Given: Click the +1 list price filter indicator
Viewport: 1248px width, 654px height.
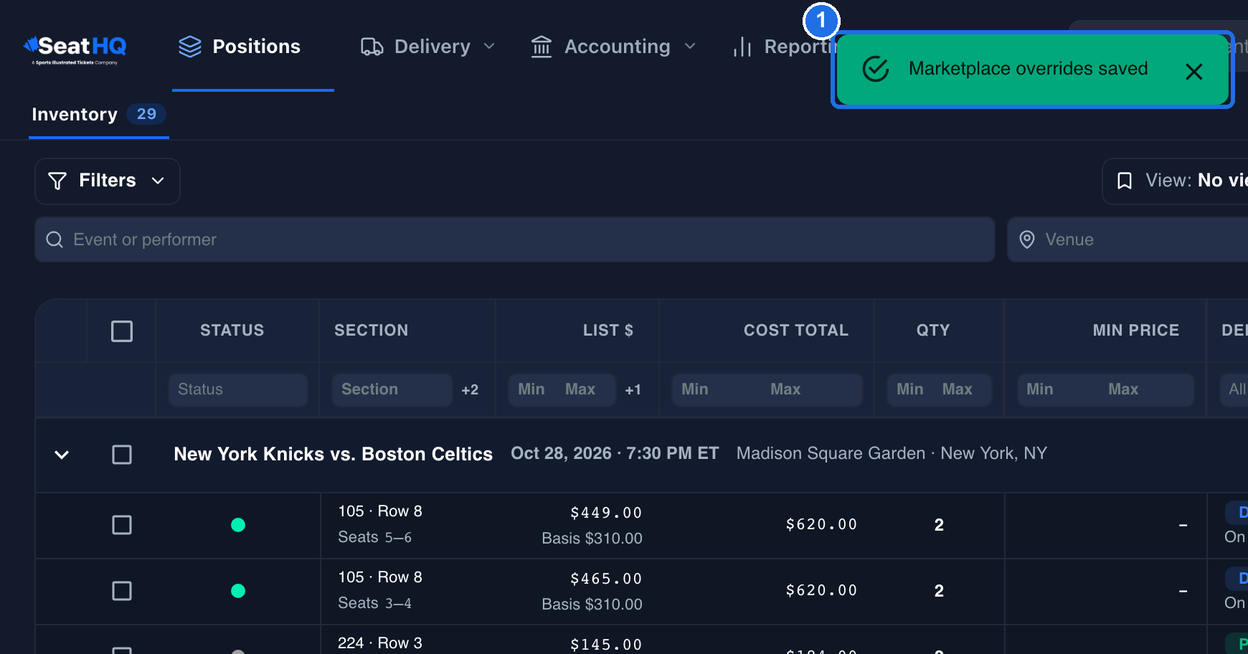Looking at the screenshot, I should [x=633, y=390].
